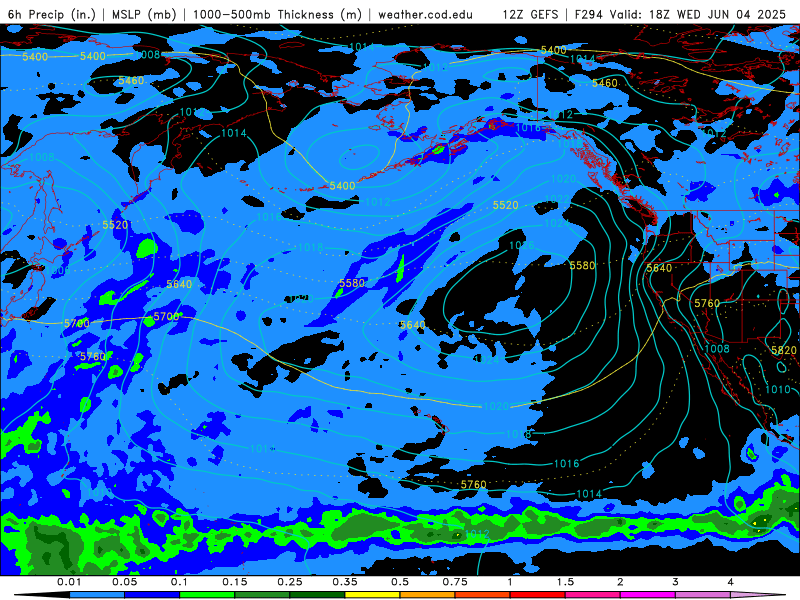Click the 'MSLP (mb)' header label

tap(144, 14)
